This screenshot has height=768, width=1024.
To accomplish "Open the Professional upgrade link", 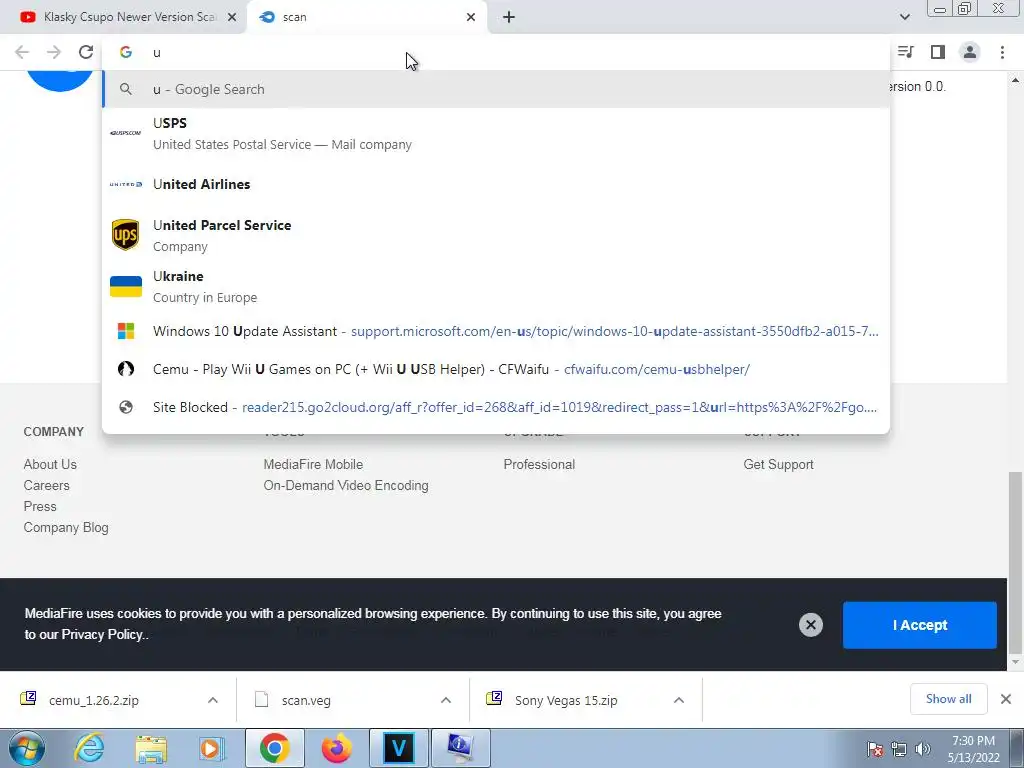I will pyautogui.click(x=539, y=464).
